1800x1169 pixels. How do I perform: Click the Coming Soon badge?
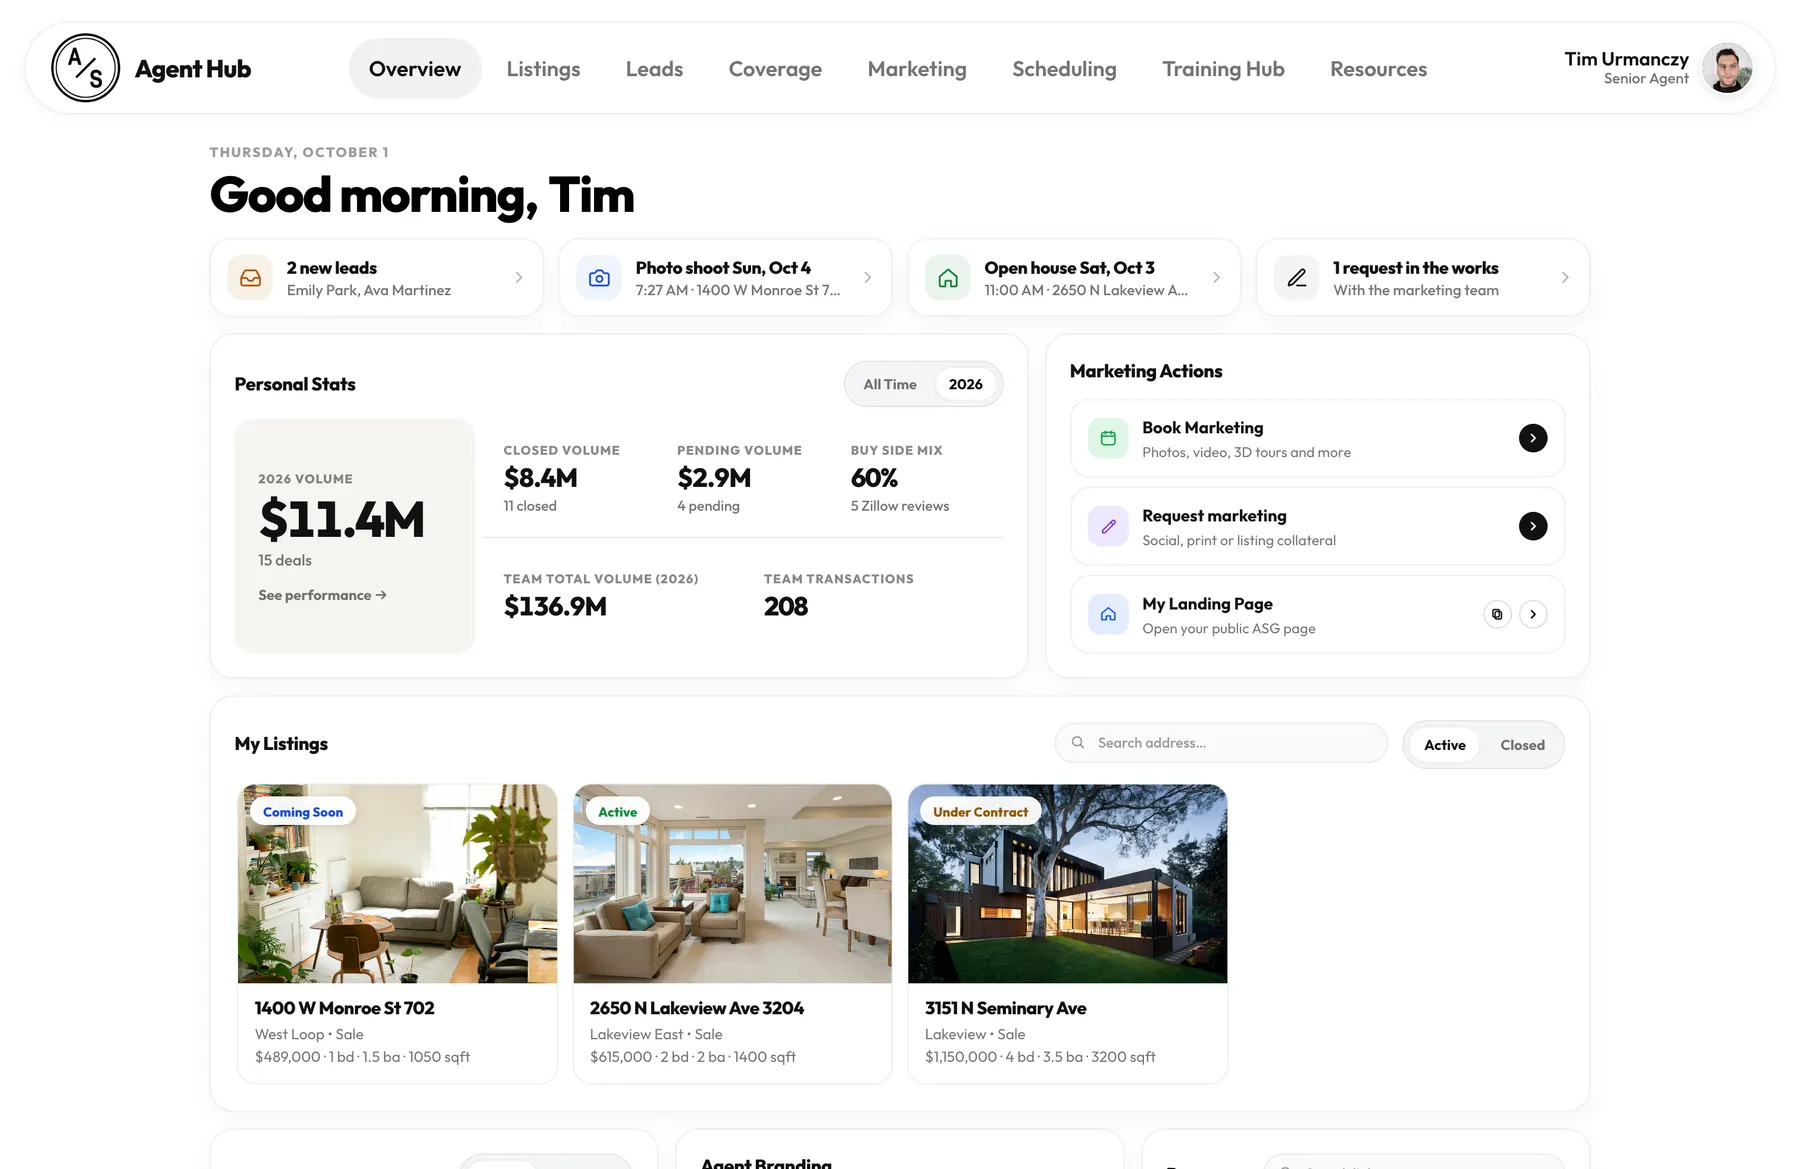tap(303, 812)
